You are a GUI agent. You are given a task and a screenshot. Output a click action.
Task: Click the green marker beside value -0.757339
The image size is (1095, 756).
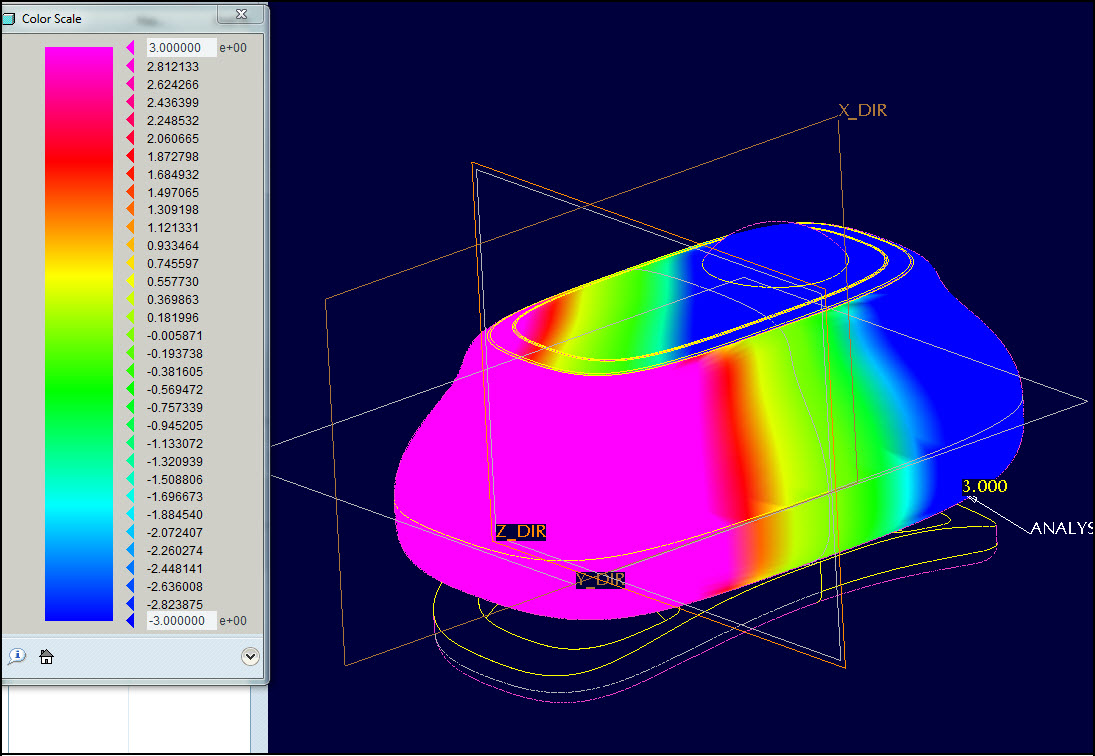tap(130, 407)
